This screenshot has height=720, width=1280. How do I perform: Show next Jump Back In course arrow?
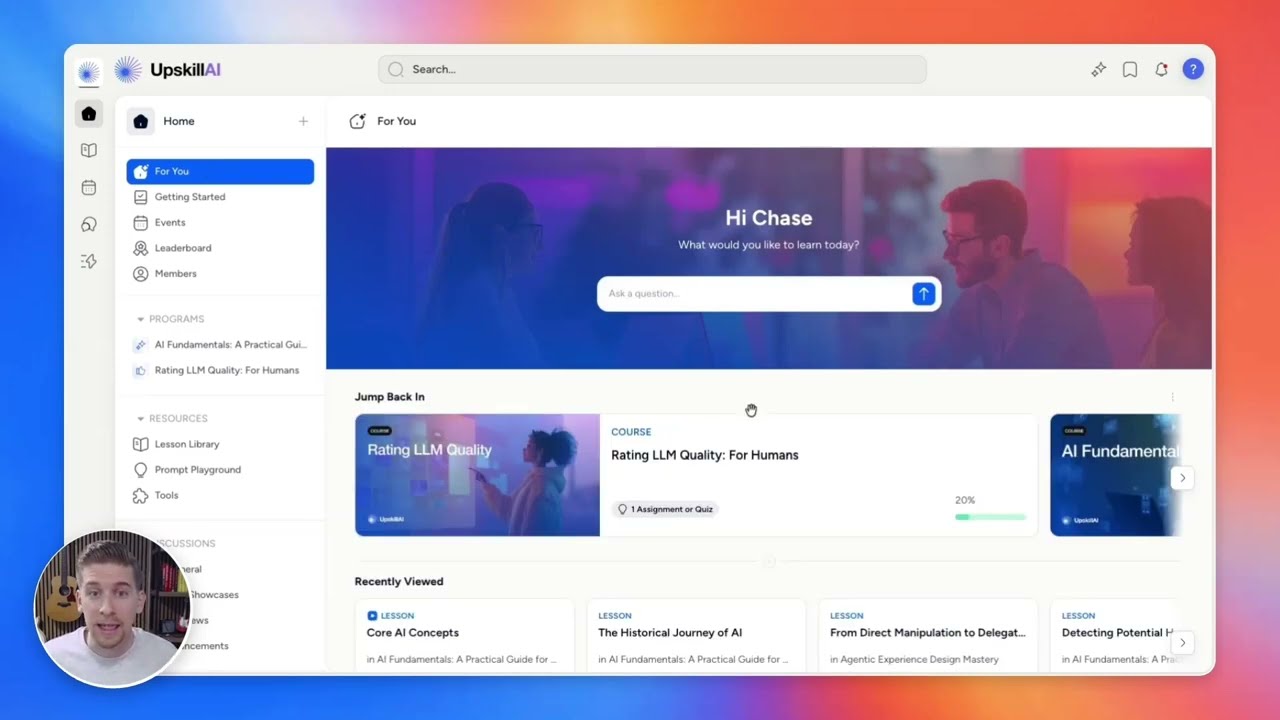pyautogui.click(x=1182, y=478)
